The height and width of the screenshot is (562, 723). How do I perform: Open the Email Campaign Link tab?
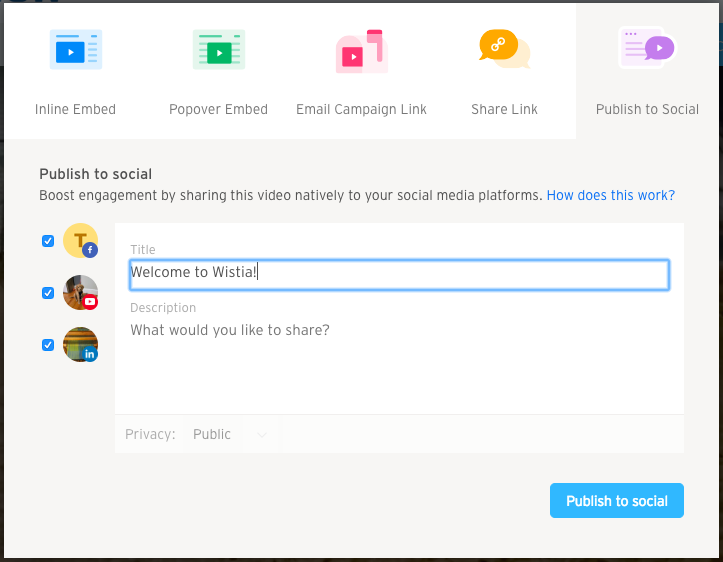coord(362,71)
